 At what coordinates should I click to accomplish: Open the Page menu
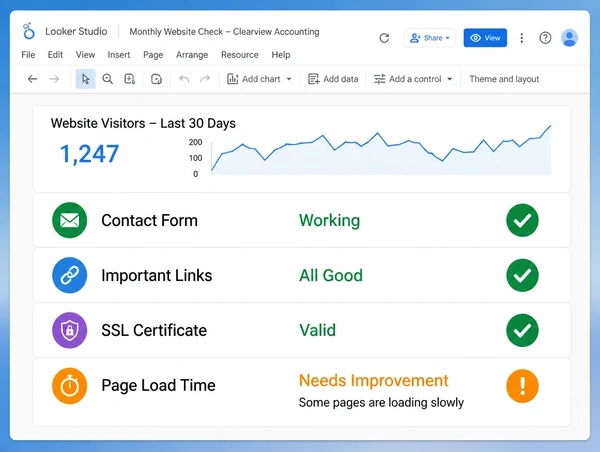pyautogui.click(x=153, y=55)
